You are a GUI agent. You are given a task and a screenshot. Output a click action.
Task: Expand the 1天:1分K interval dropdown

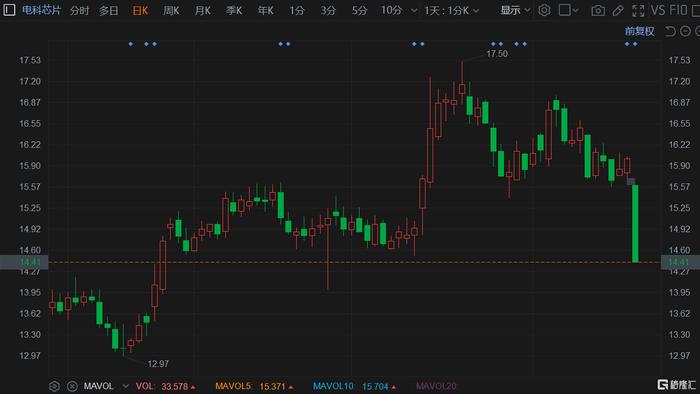click(451, 10)
